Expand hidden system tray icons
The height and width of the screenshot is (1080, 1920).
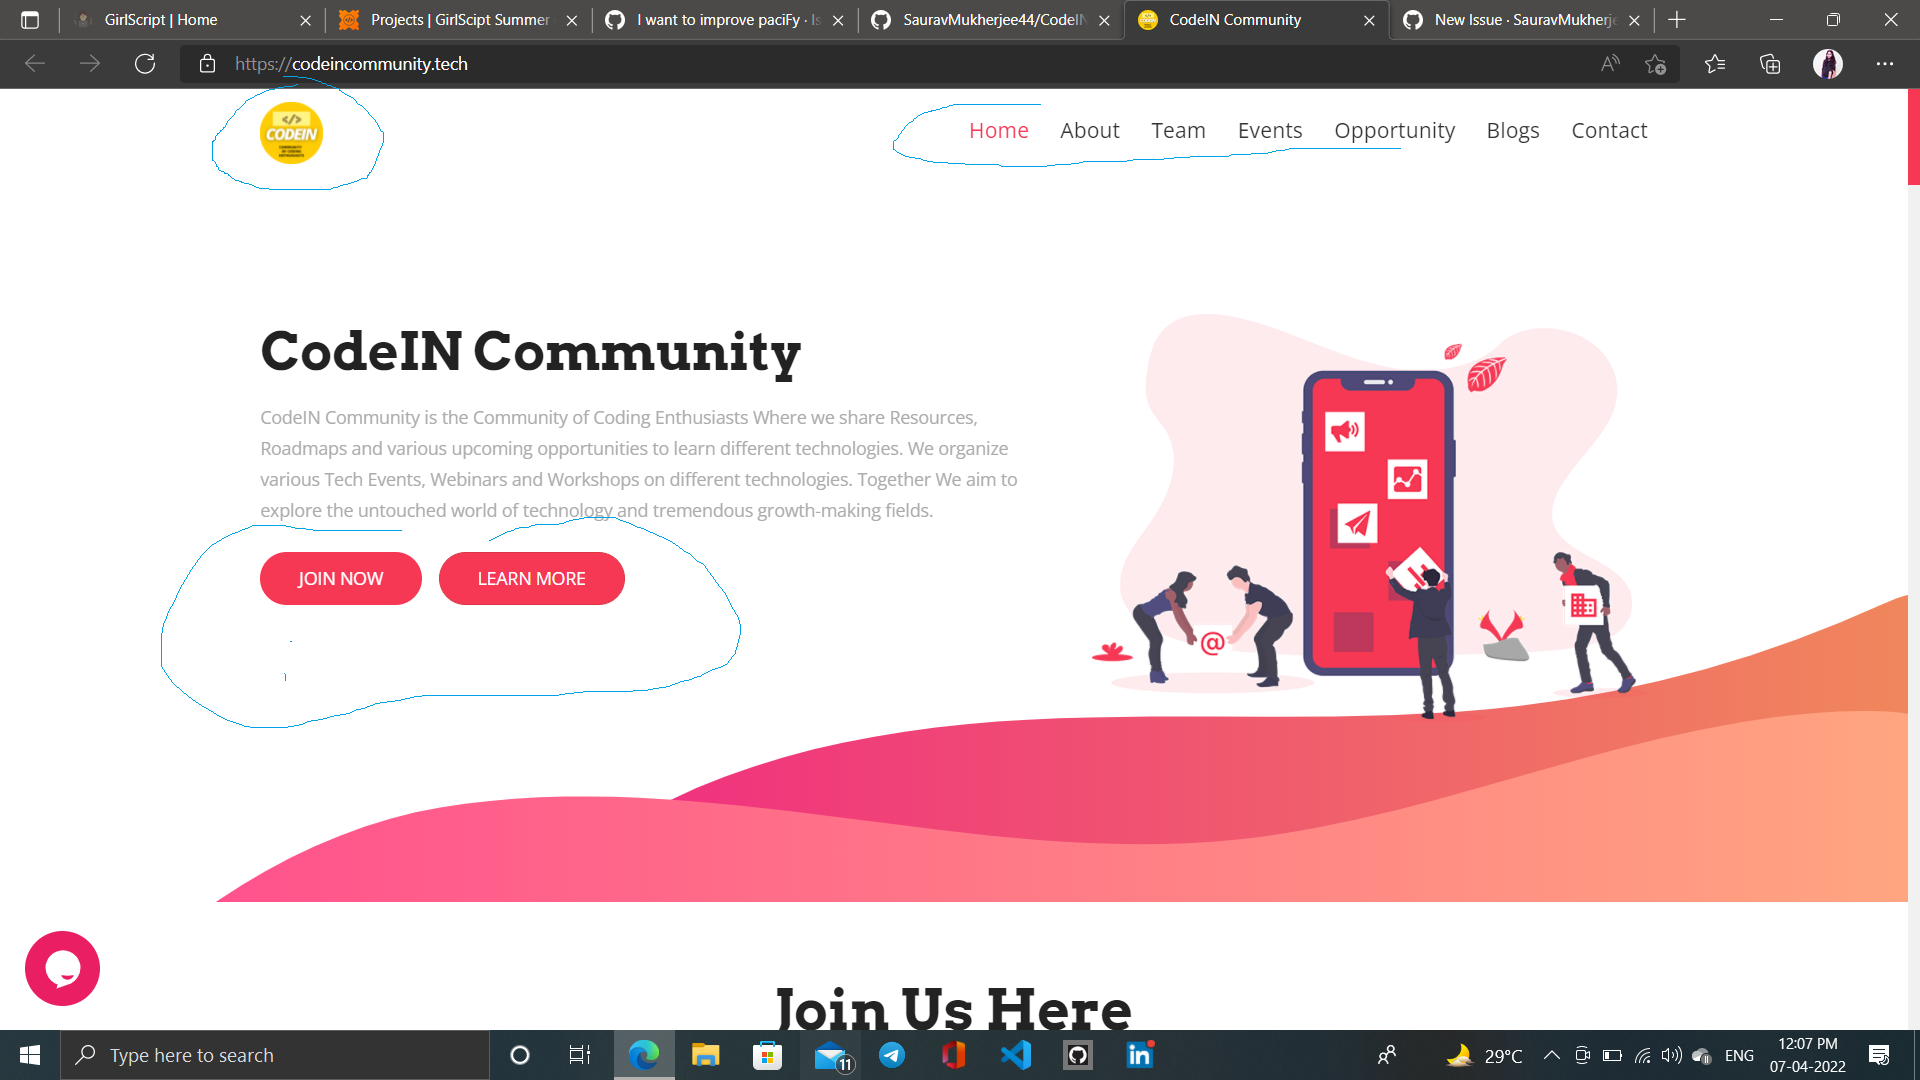[x=1552, y=1054]
